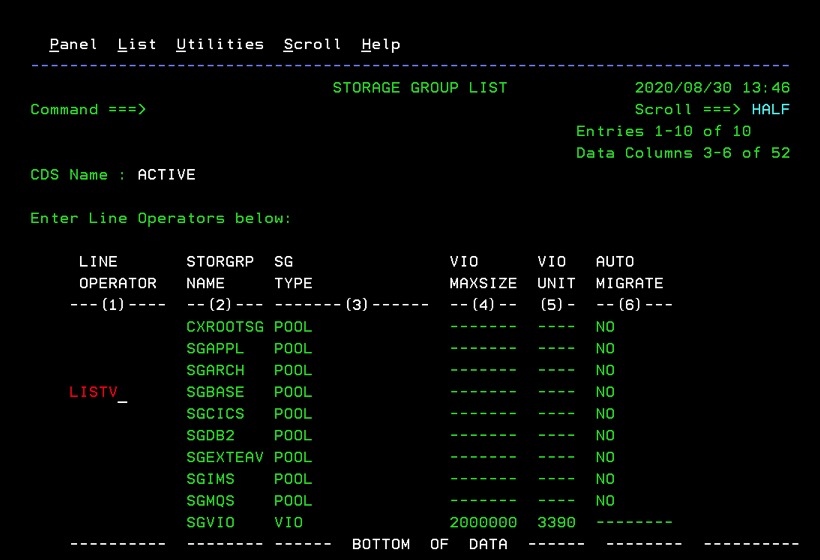Click Data Columns 3-6 of 52 text
Viewport: 820px width, 560px height.
[683, 153]
